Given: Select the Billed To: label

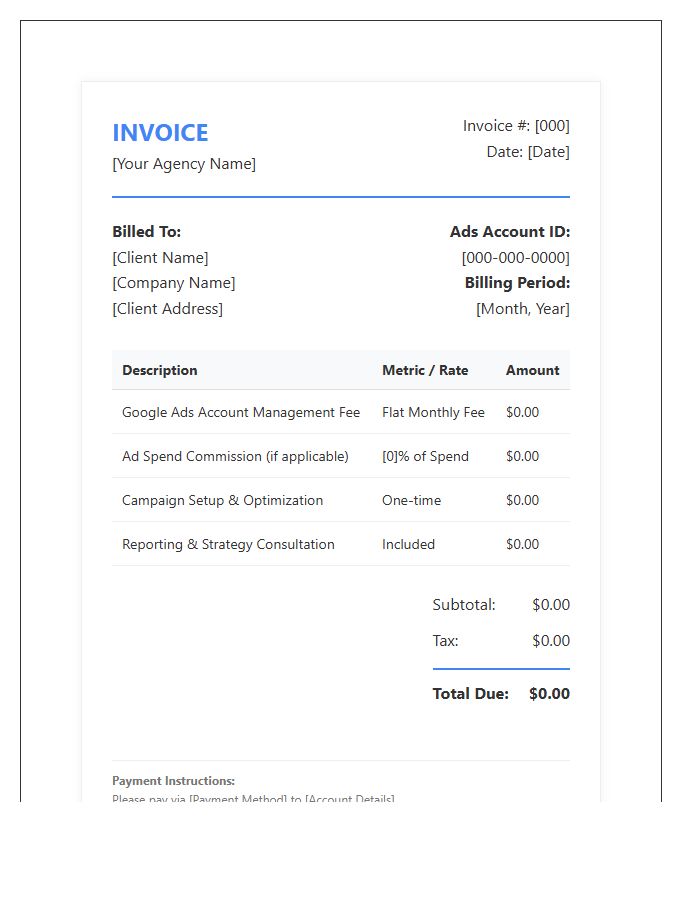Looking at the screenshot, I should pos(147,232).
